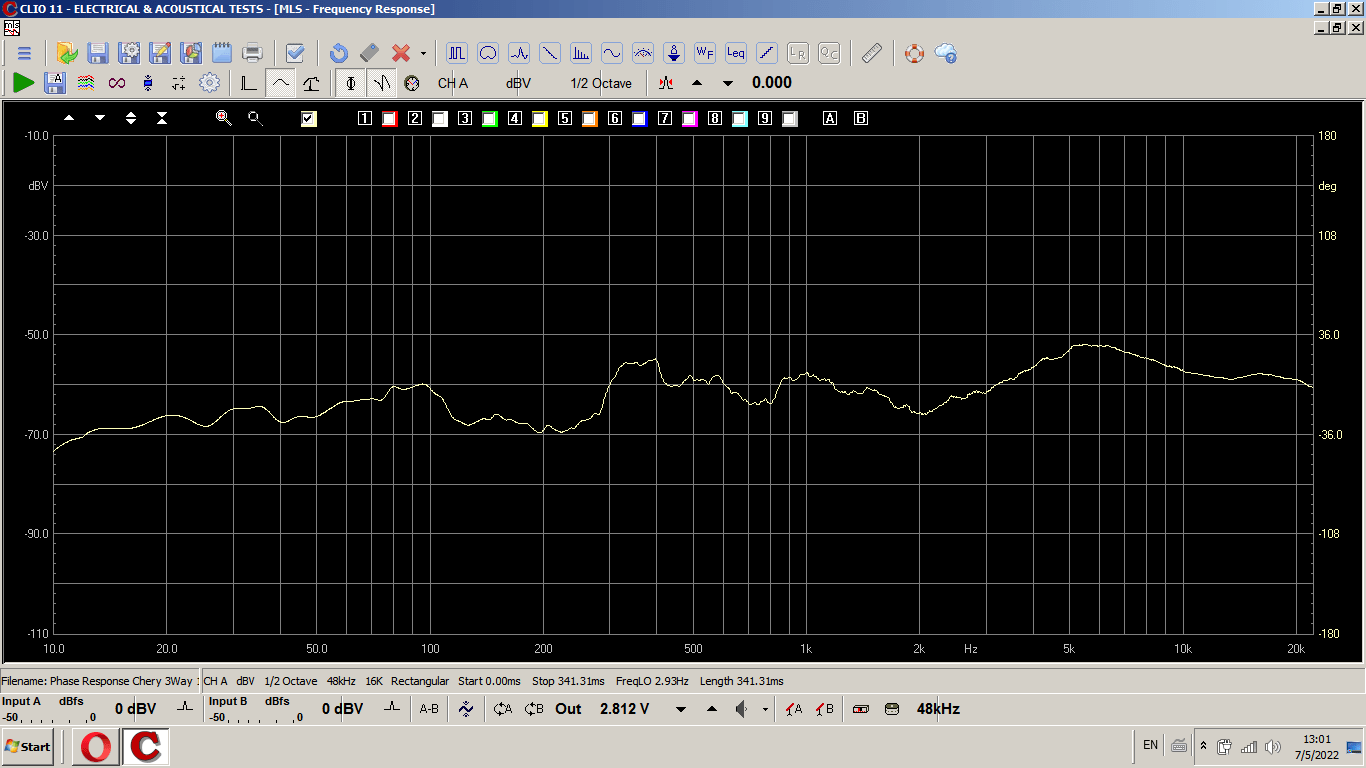The width and height of the screenshot is (1366, 768).
Task: Toggle the main curve display checkbox
Action: click(x=309, y=119)
